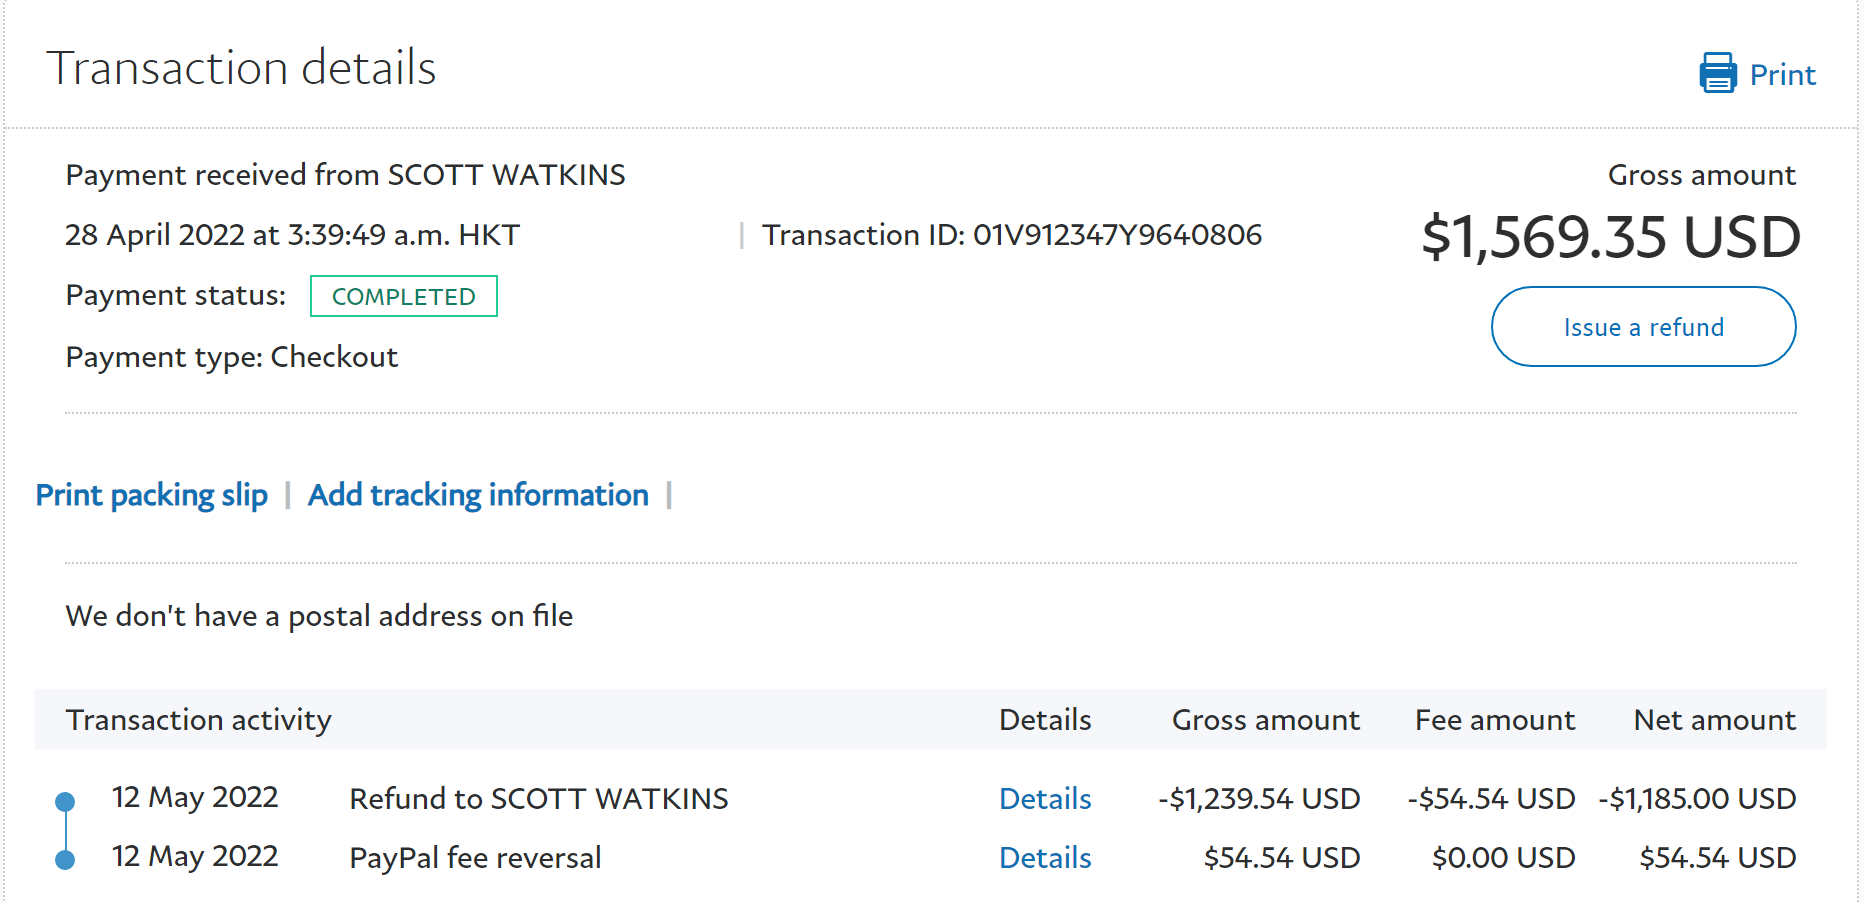Open Details for PayPal fee reversal
The height and width of the screenshot is (903, 1864).
click(x=1045, y=858)
